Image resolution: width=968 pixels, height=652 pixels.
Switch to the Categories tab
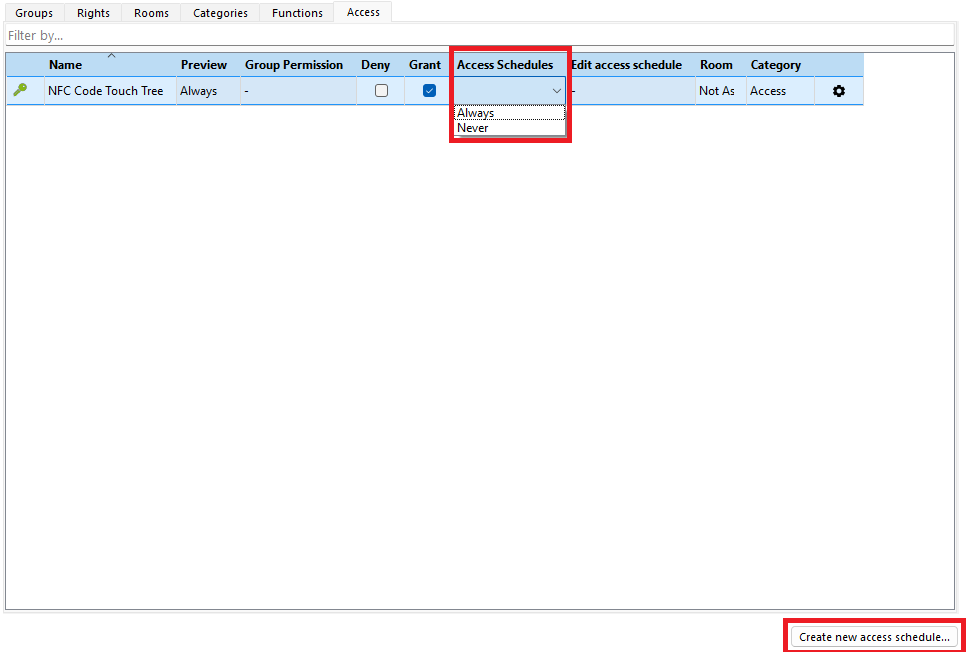220,13
